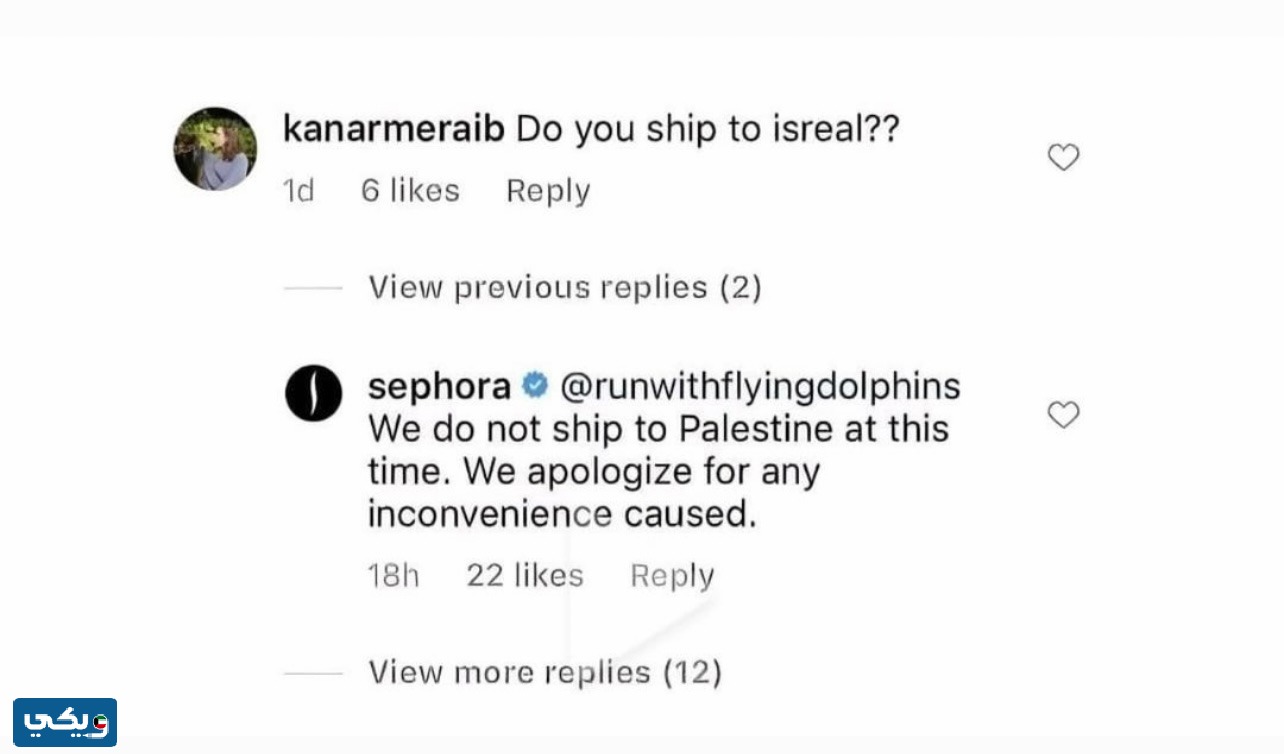Click Sephora's "We do not ship" reply text

(x=658, y=471)
